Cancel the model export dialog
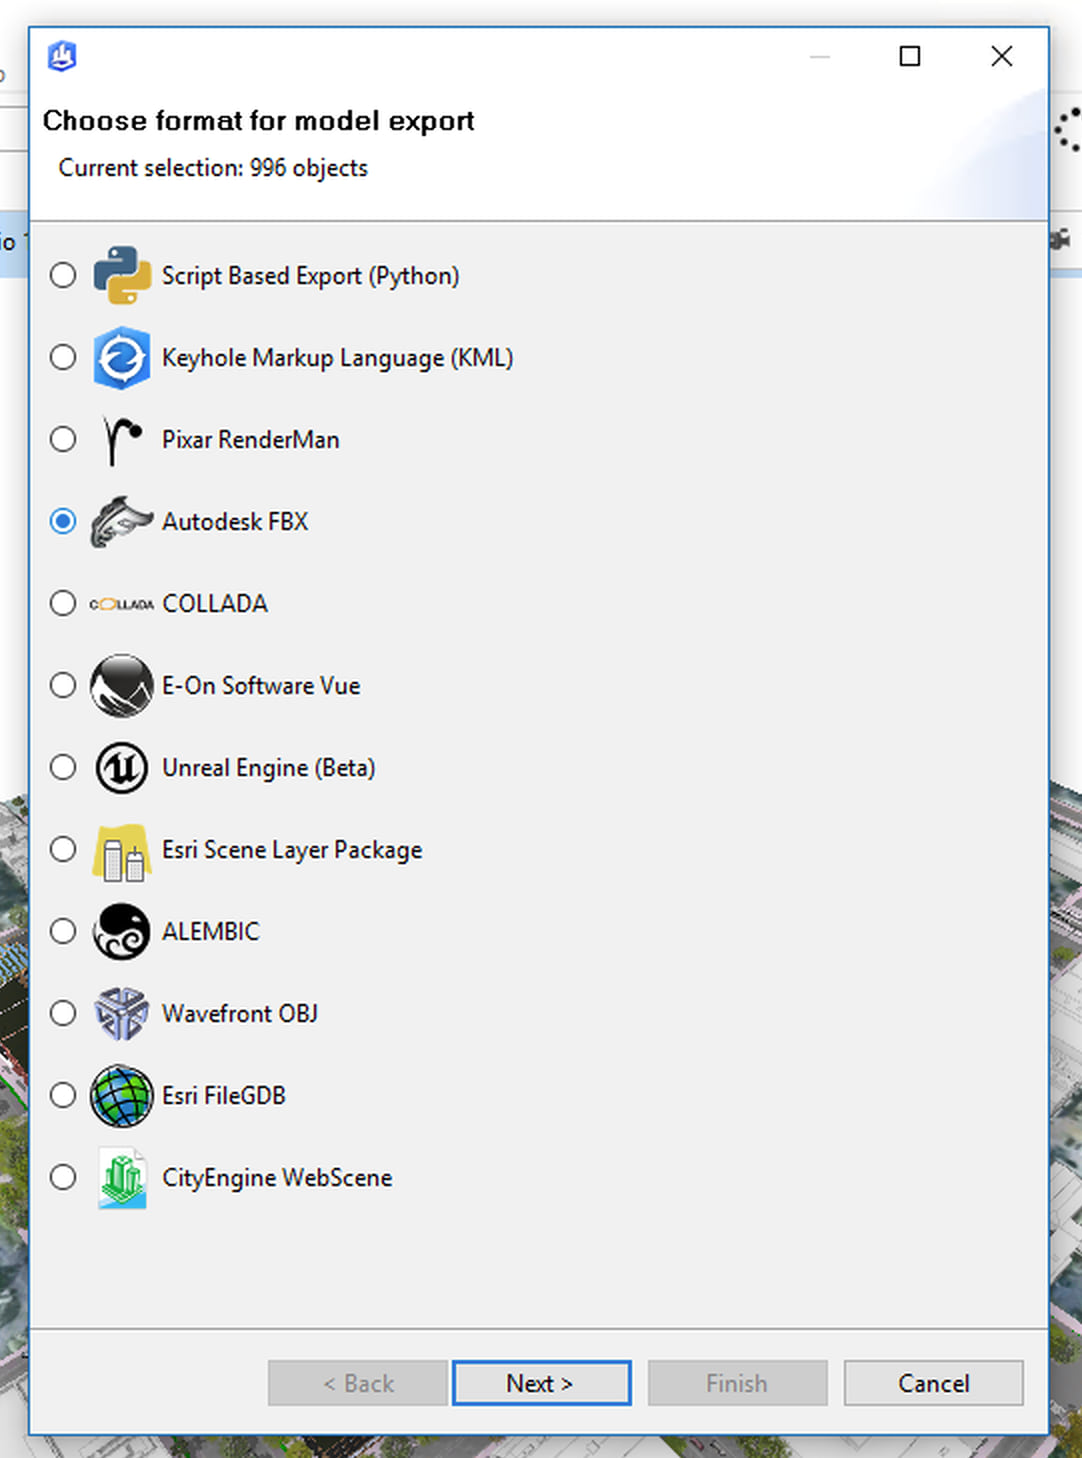Screen dimensions: 1082x1458 click(x=933, y=1383)
